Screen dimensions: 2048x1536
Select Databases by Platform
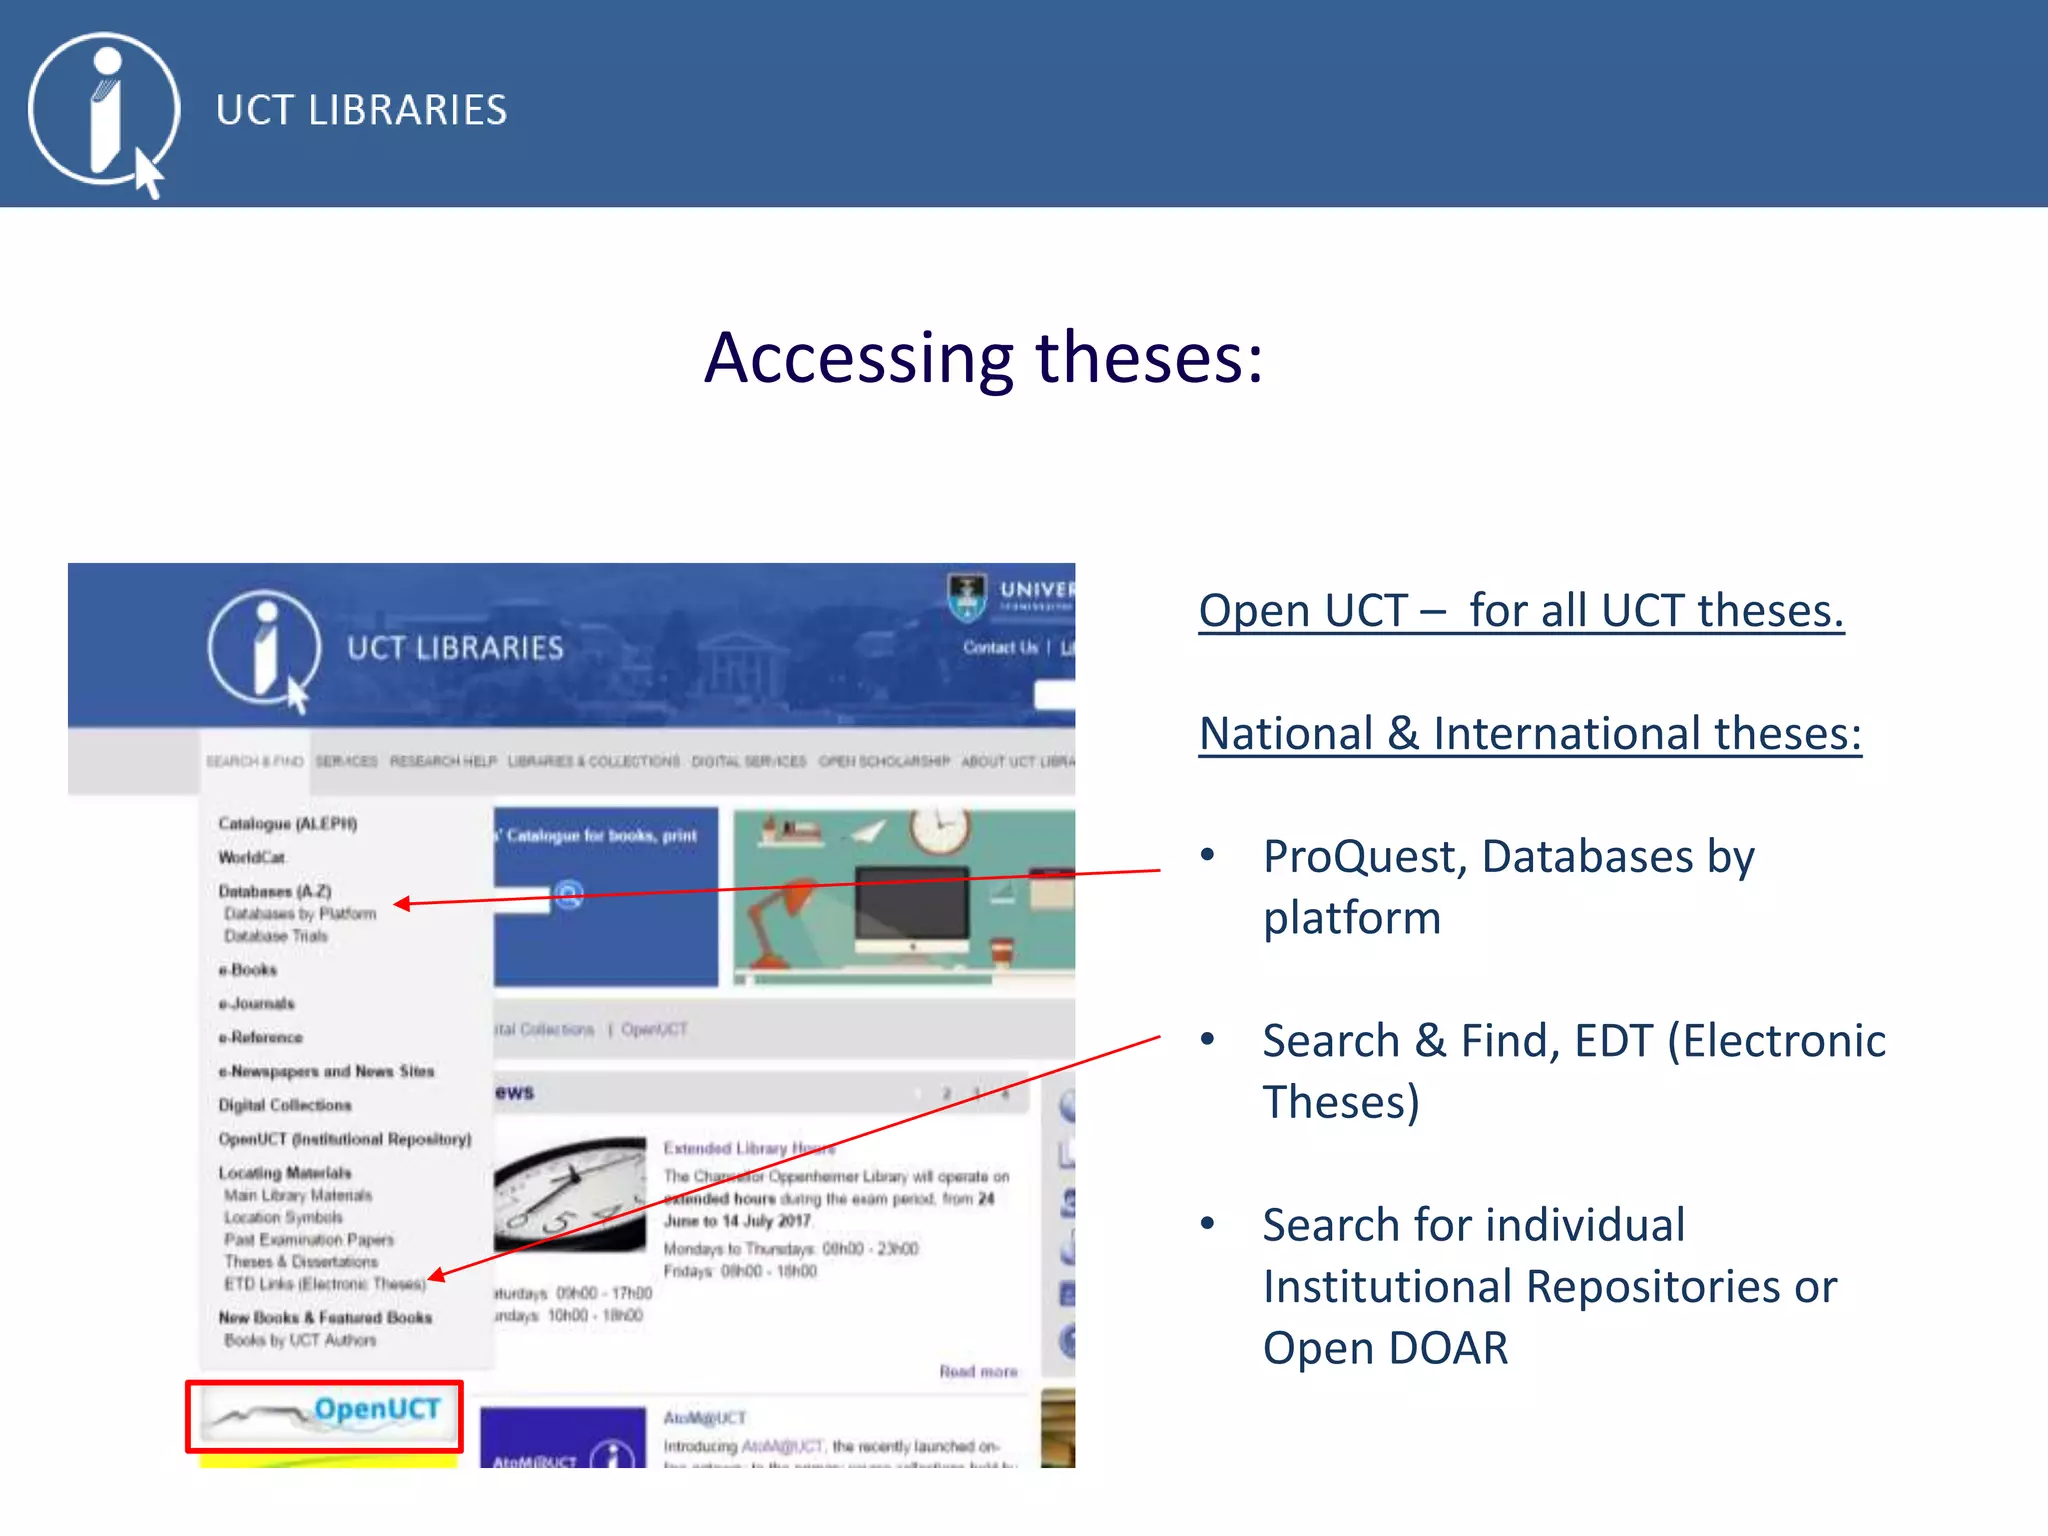pos(300,913)
